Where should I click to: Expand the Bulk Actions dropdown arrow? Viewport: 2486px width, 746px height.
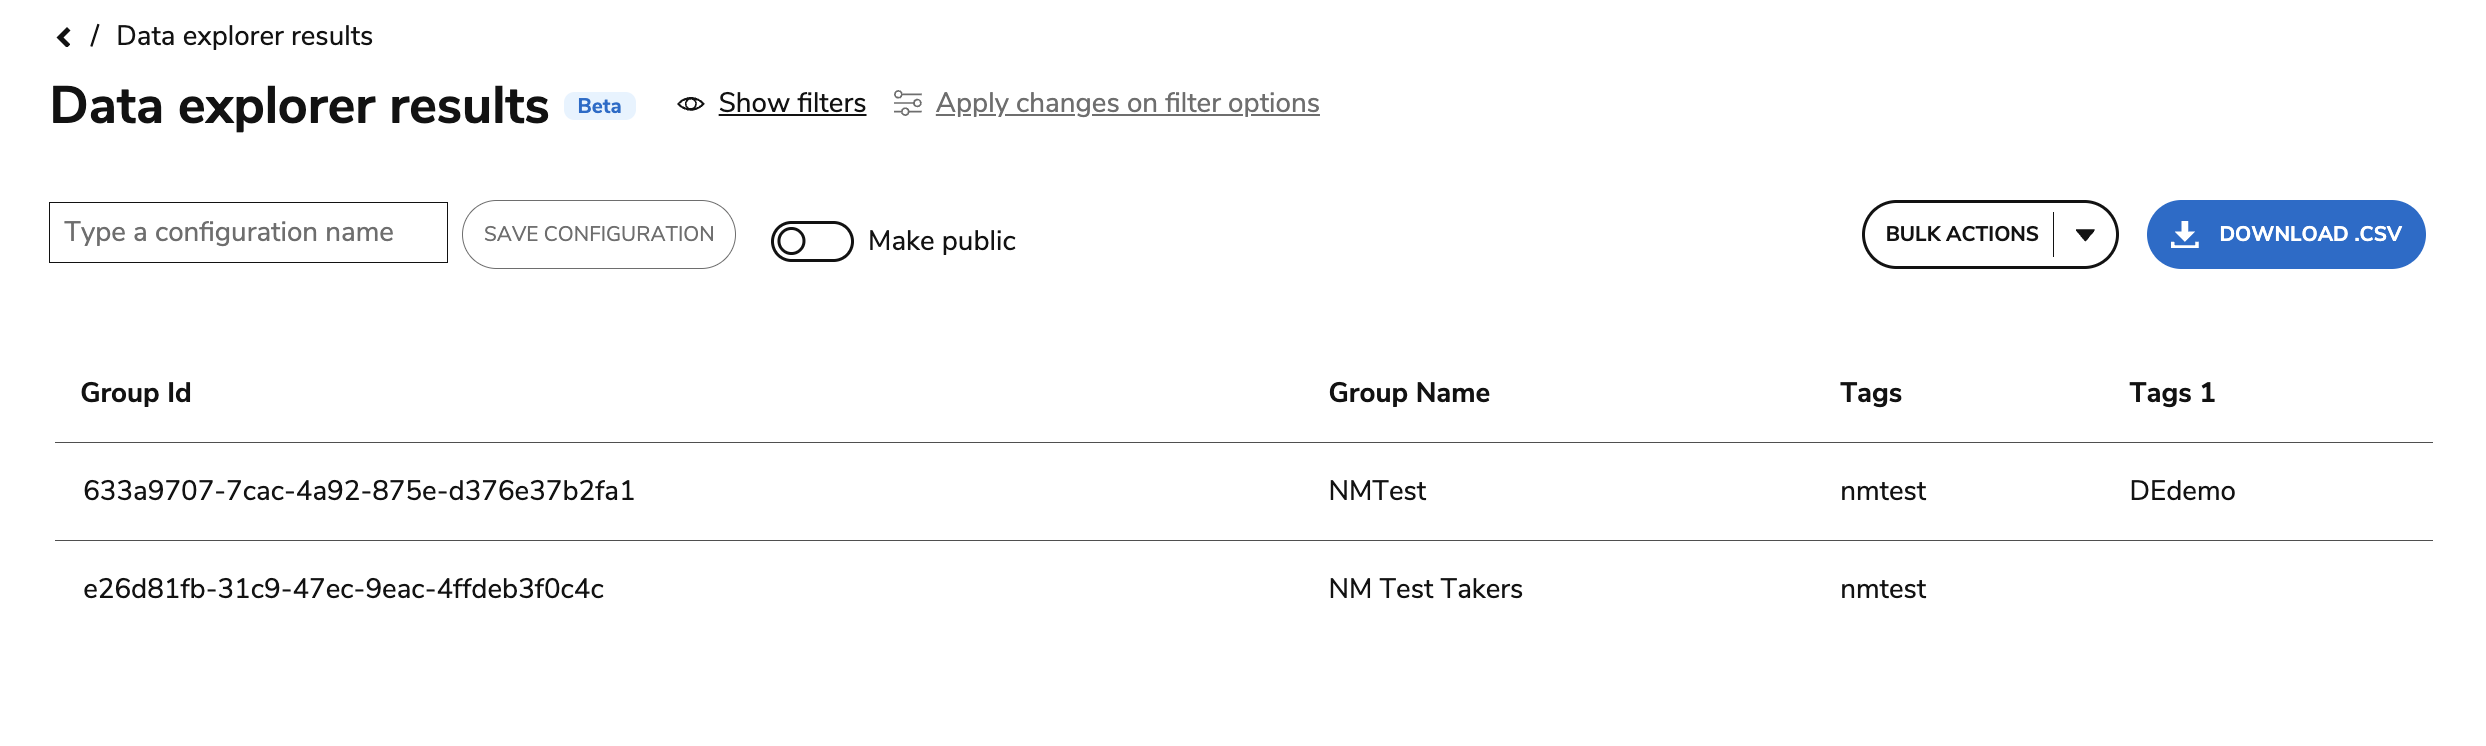pyautogui.click(x=2085, y=235)
